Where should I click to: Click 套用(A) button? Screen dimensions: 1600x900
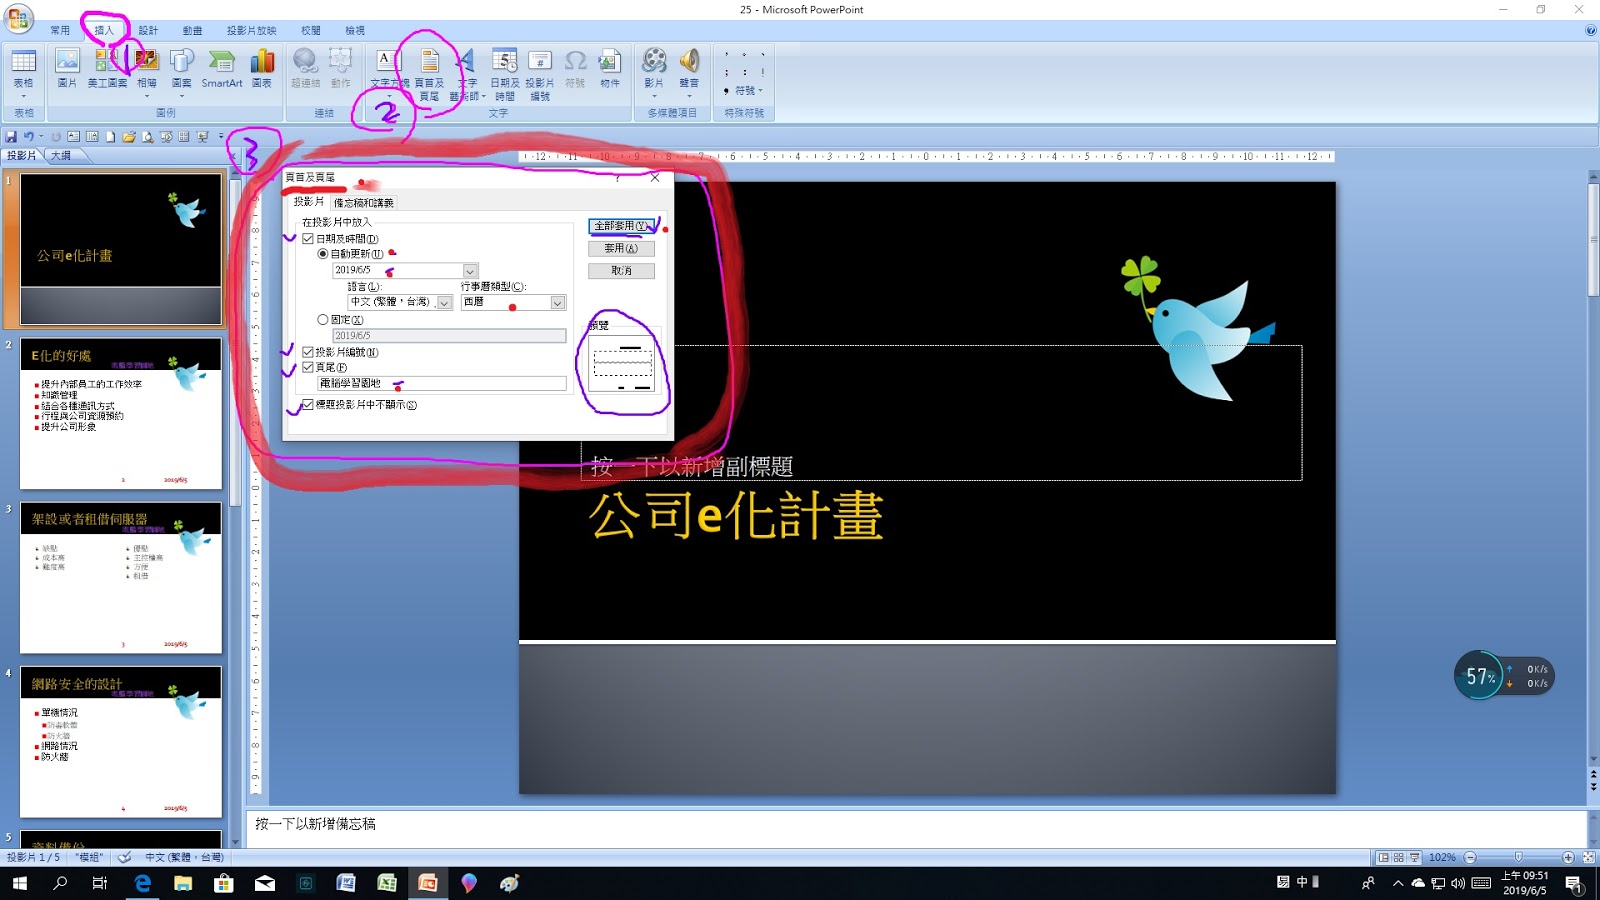(621, 248)
